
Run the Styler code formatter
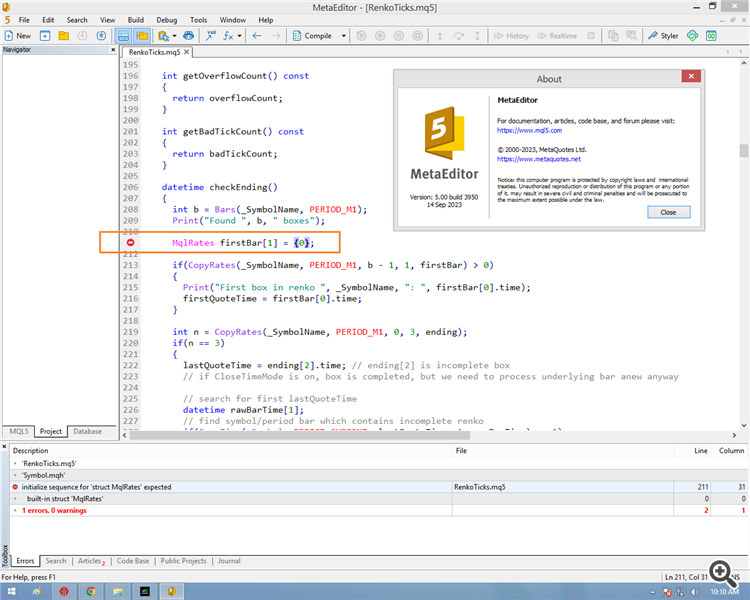pos(663,36)
